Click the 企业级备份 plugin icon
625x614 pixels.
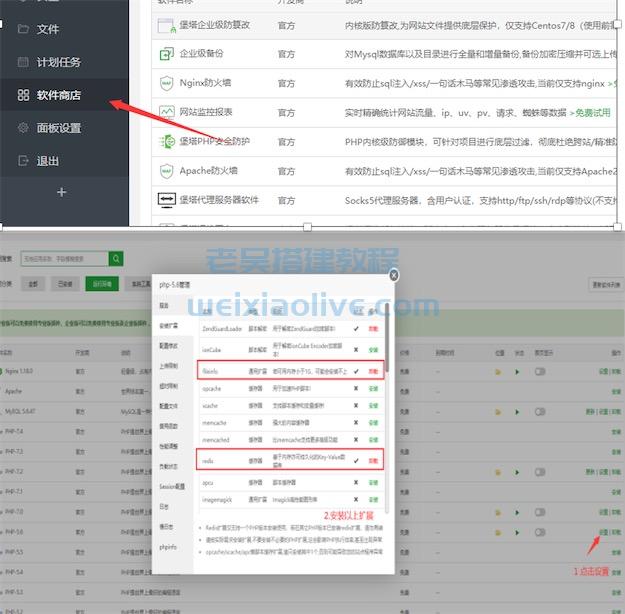point(166,54)
